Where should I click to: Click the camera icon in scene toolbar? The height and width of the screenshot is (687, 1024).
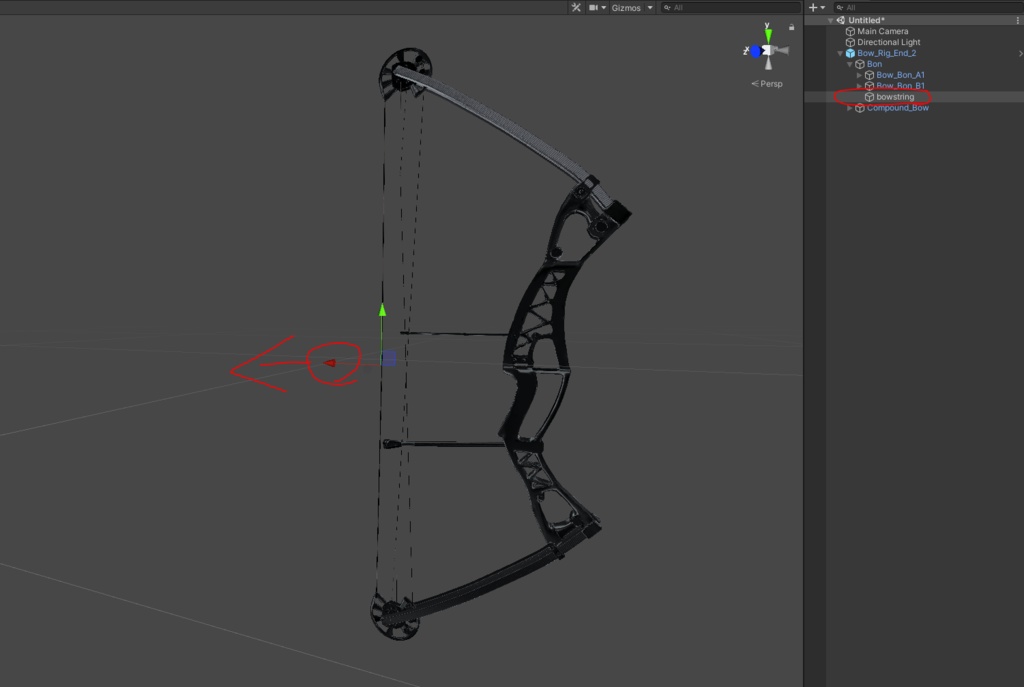pyautogui.click(x=593, y=7)
